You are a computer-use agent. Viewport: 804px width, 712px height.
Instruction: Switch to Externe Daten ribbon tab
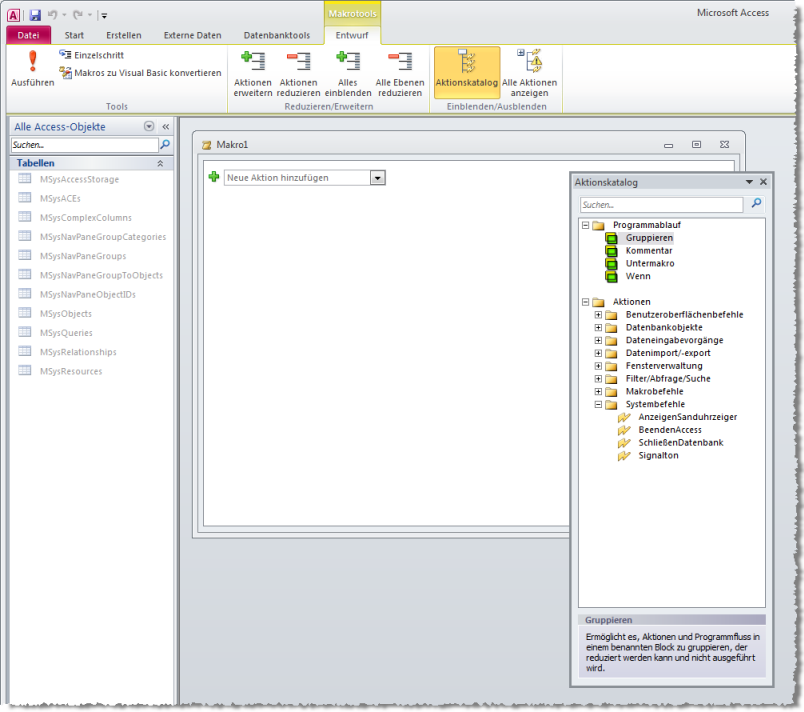point(192,35)
